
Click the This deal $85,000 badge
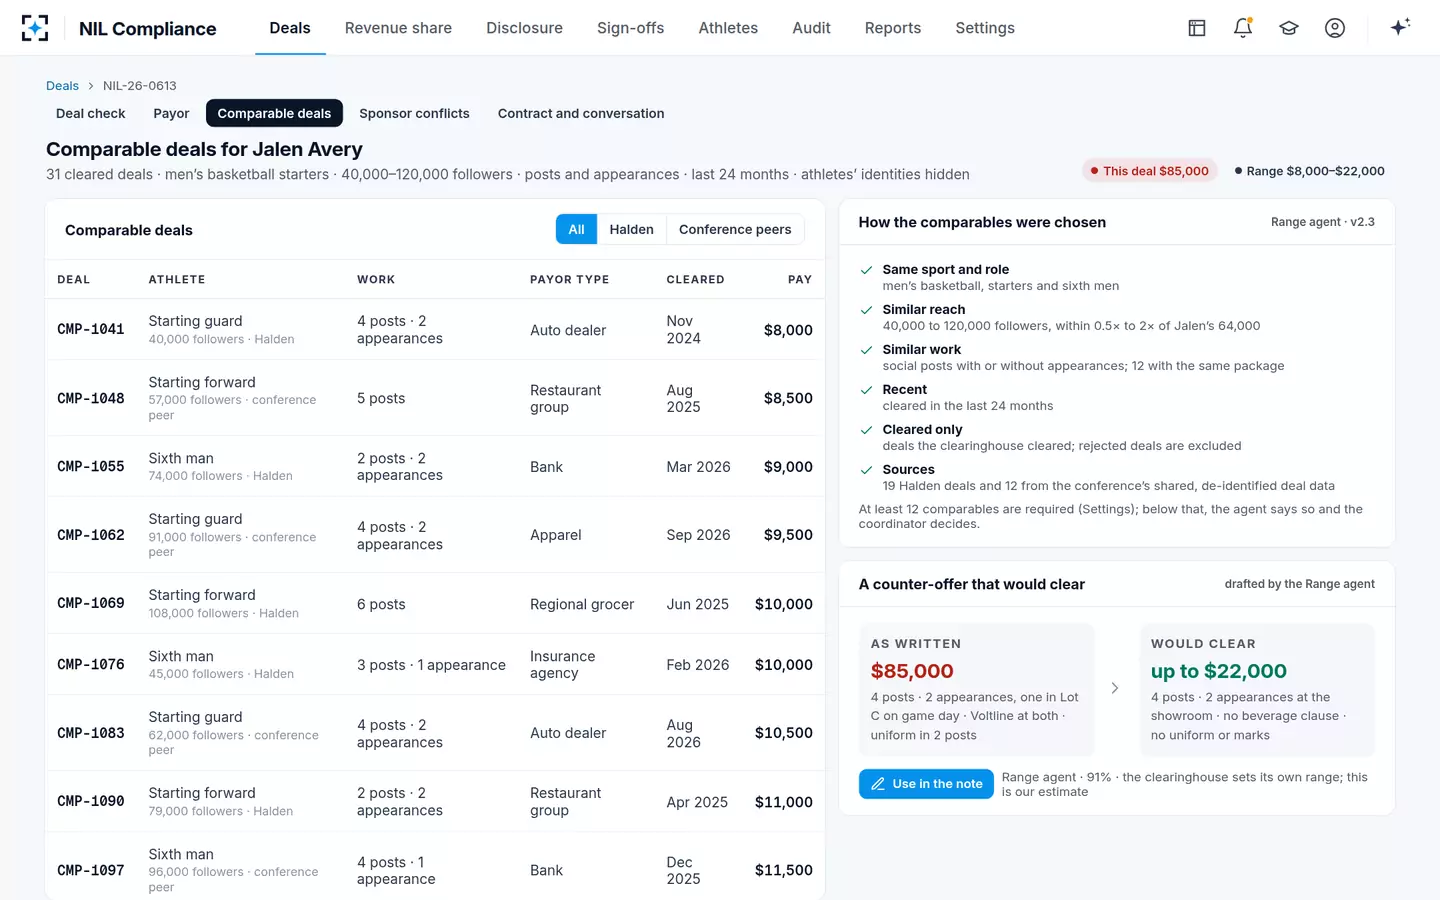pyautogui.click(x=1150, y=171)
